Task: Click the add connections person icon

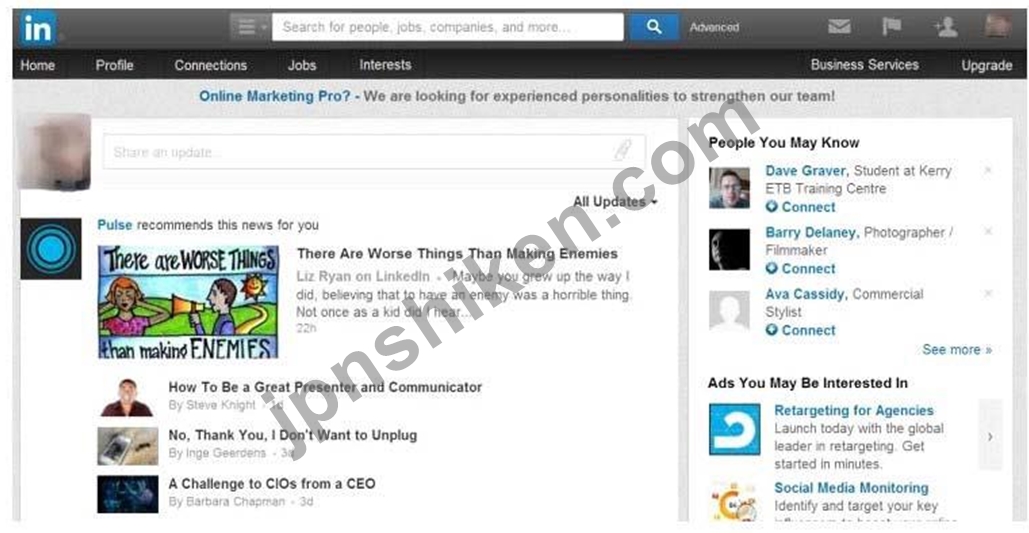Action: (x=946, y=27)
